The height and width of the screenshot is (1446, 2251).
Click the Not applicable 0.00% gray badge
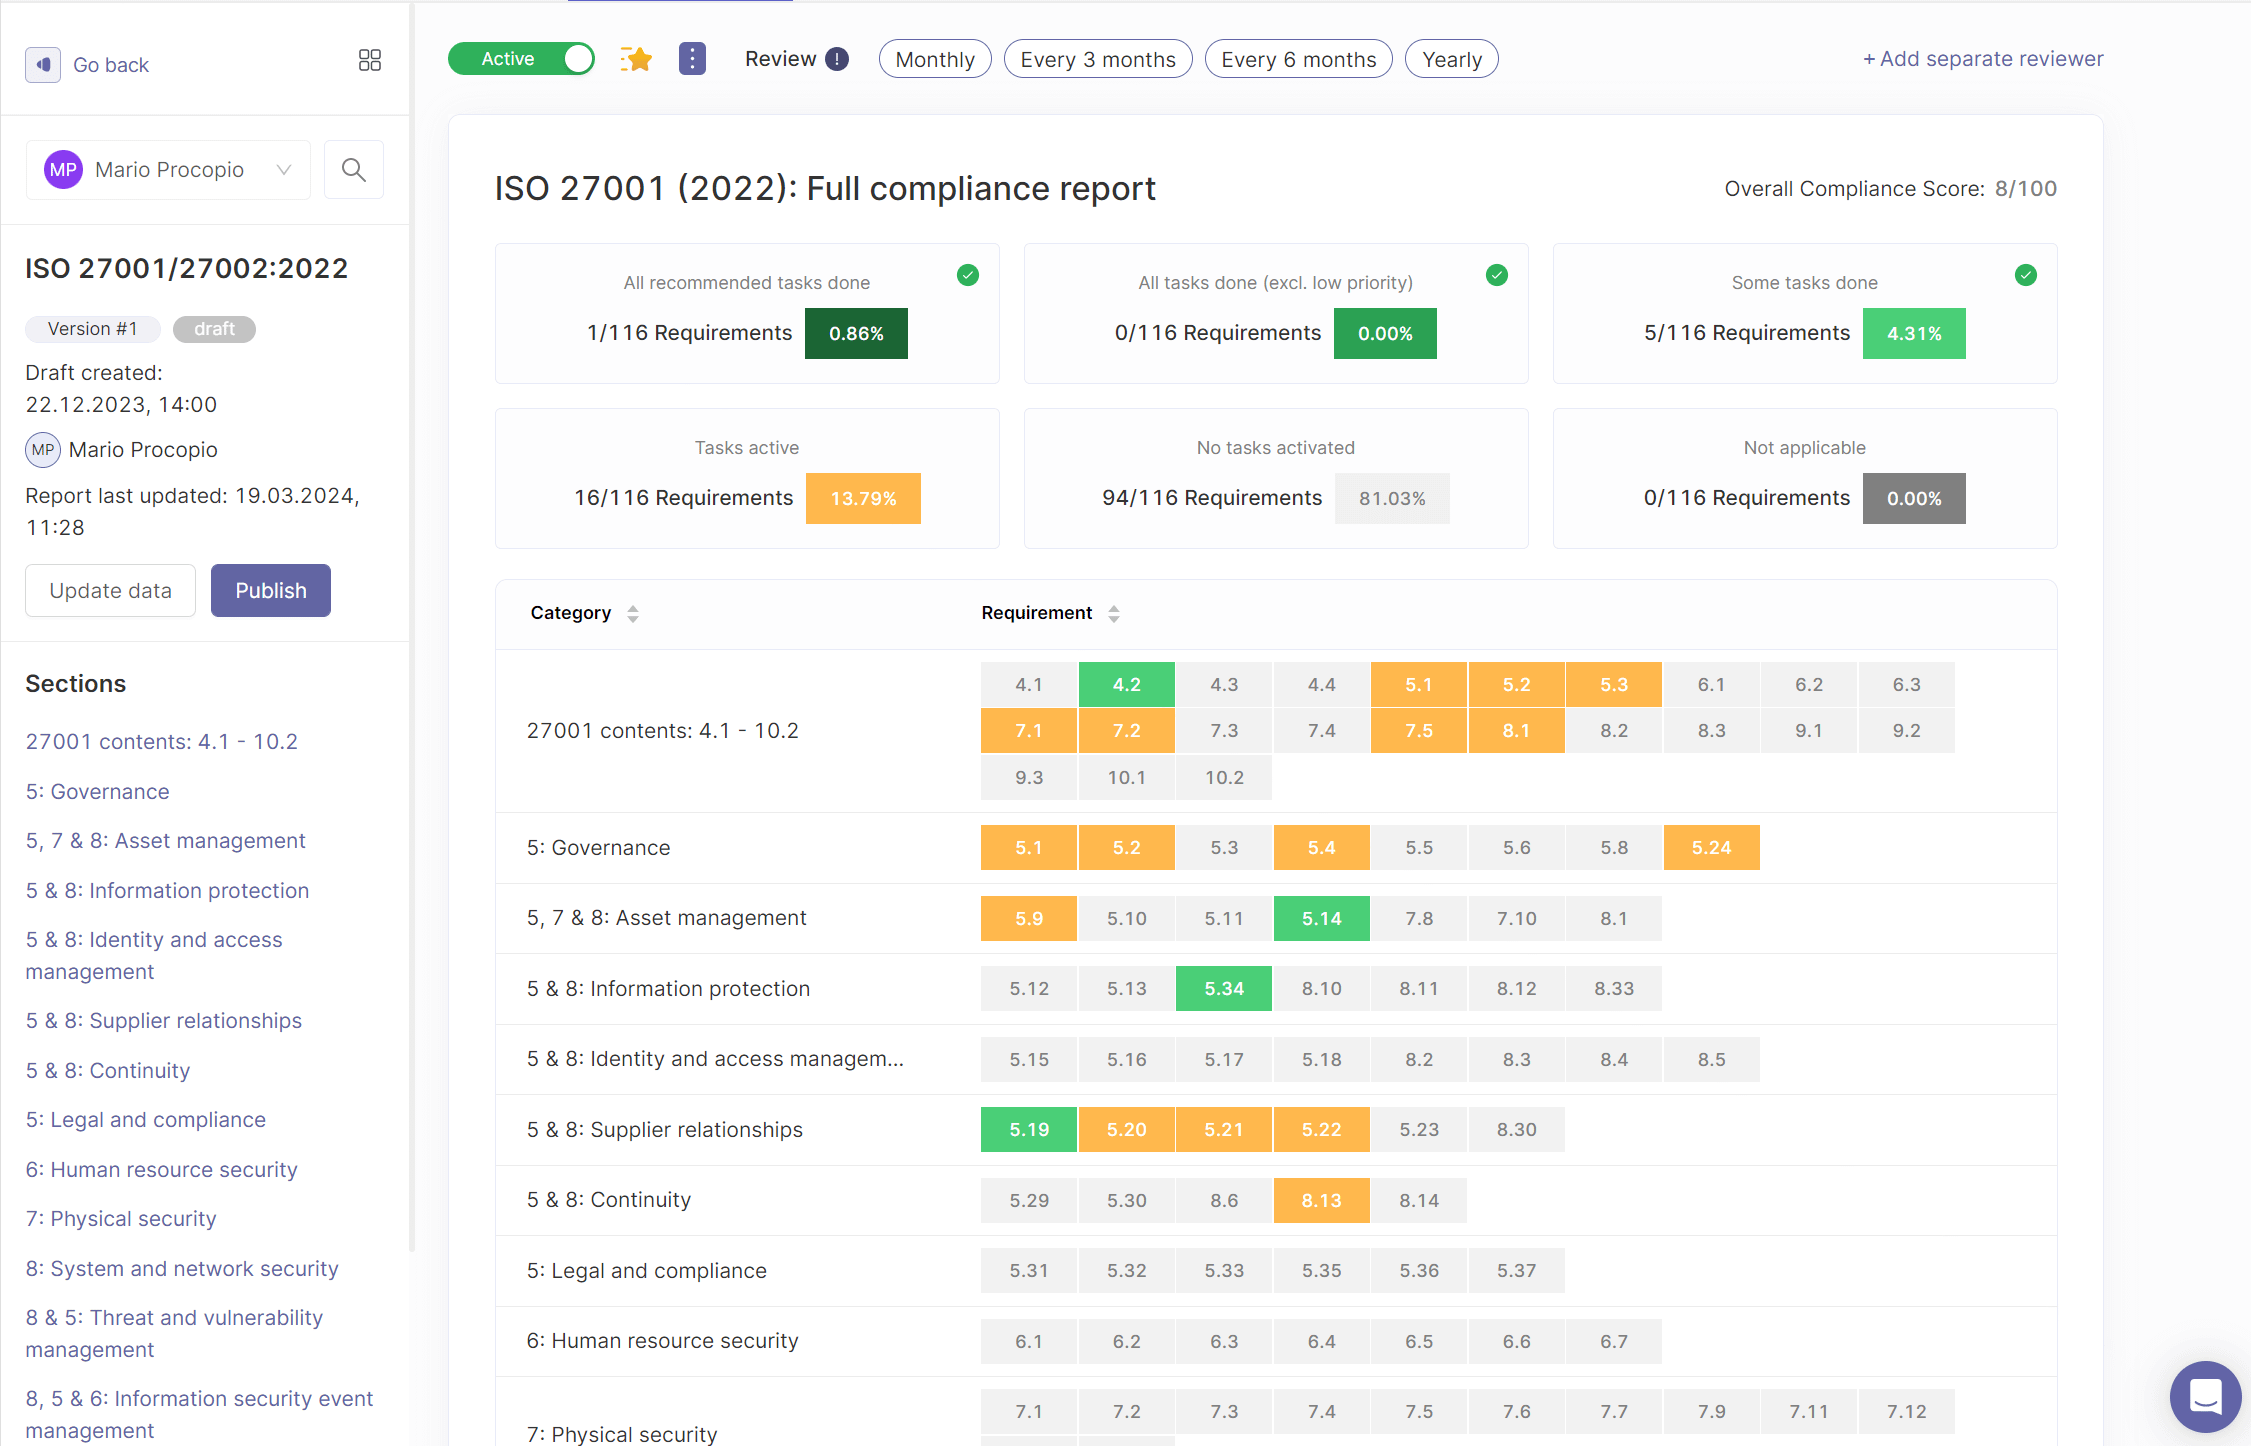click(1914, 499)
